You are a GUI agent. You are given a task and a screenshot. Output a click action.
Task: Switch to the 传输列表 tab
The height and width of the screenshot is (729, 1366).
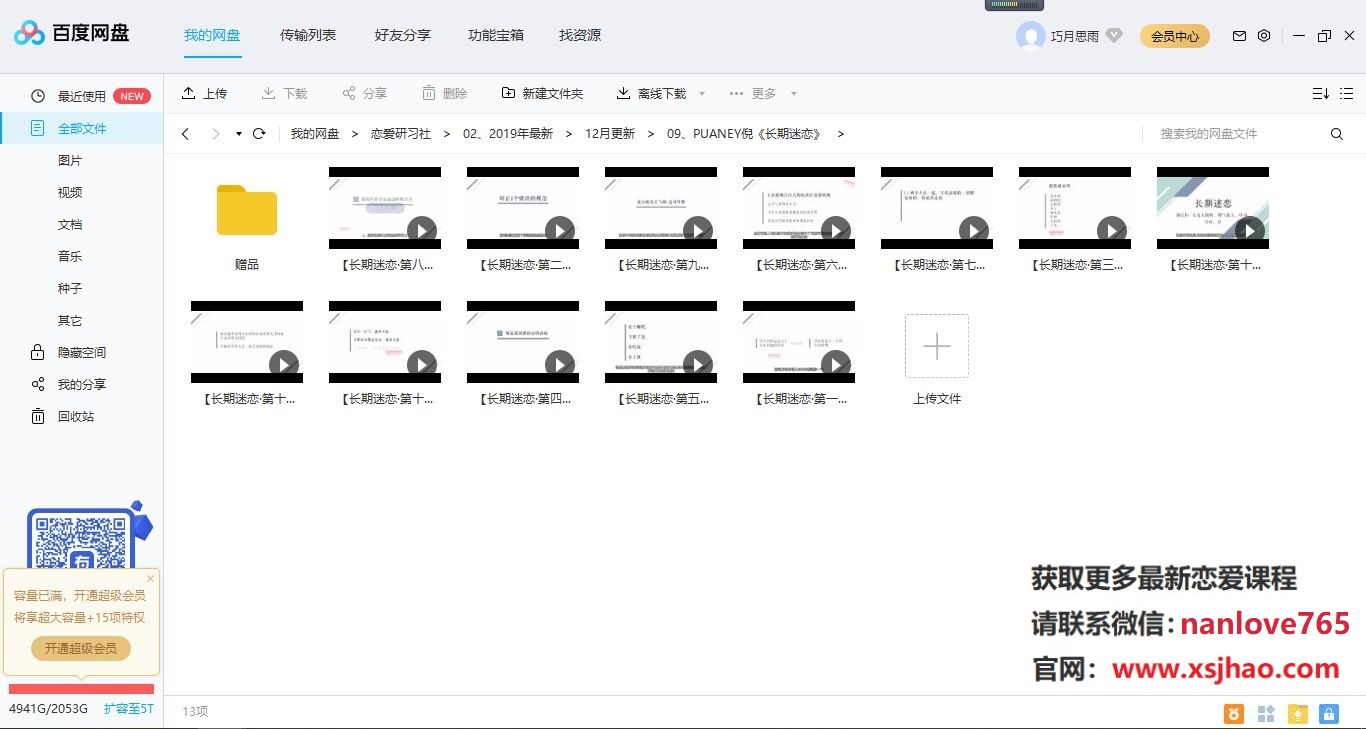[x=308, y=35]
